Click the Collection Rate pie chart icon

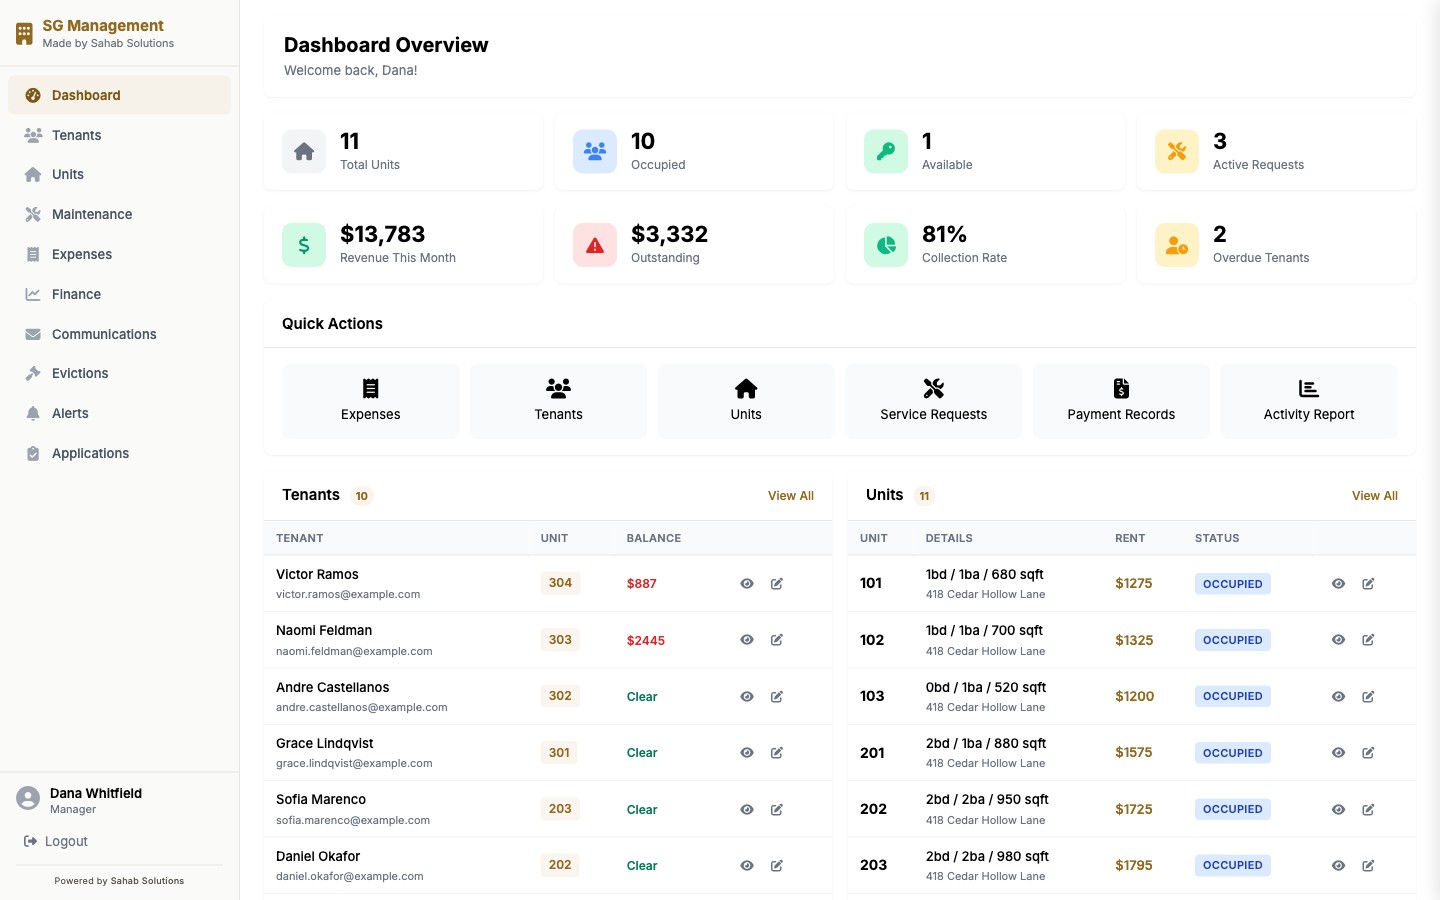coord(886,245)
